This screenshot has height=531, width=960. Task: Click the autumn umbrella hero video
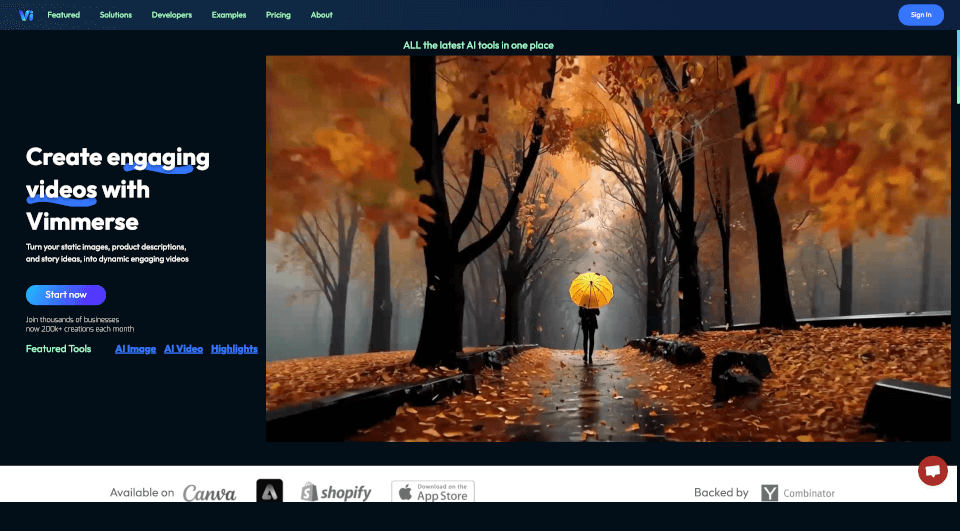pyautogui.click(x=608, y=248)
